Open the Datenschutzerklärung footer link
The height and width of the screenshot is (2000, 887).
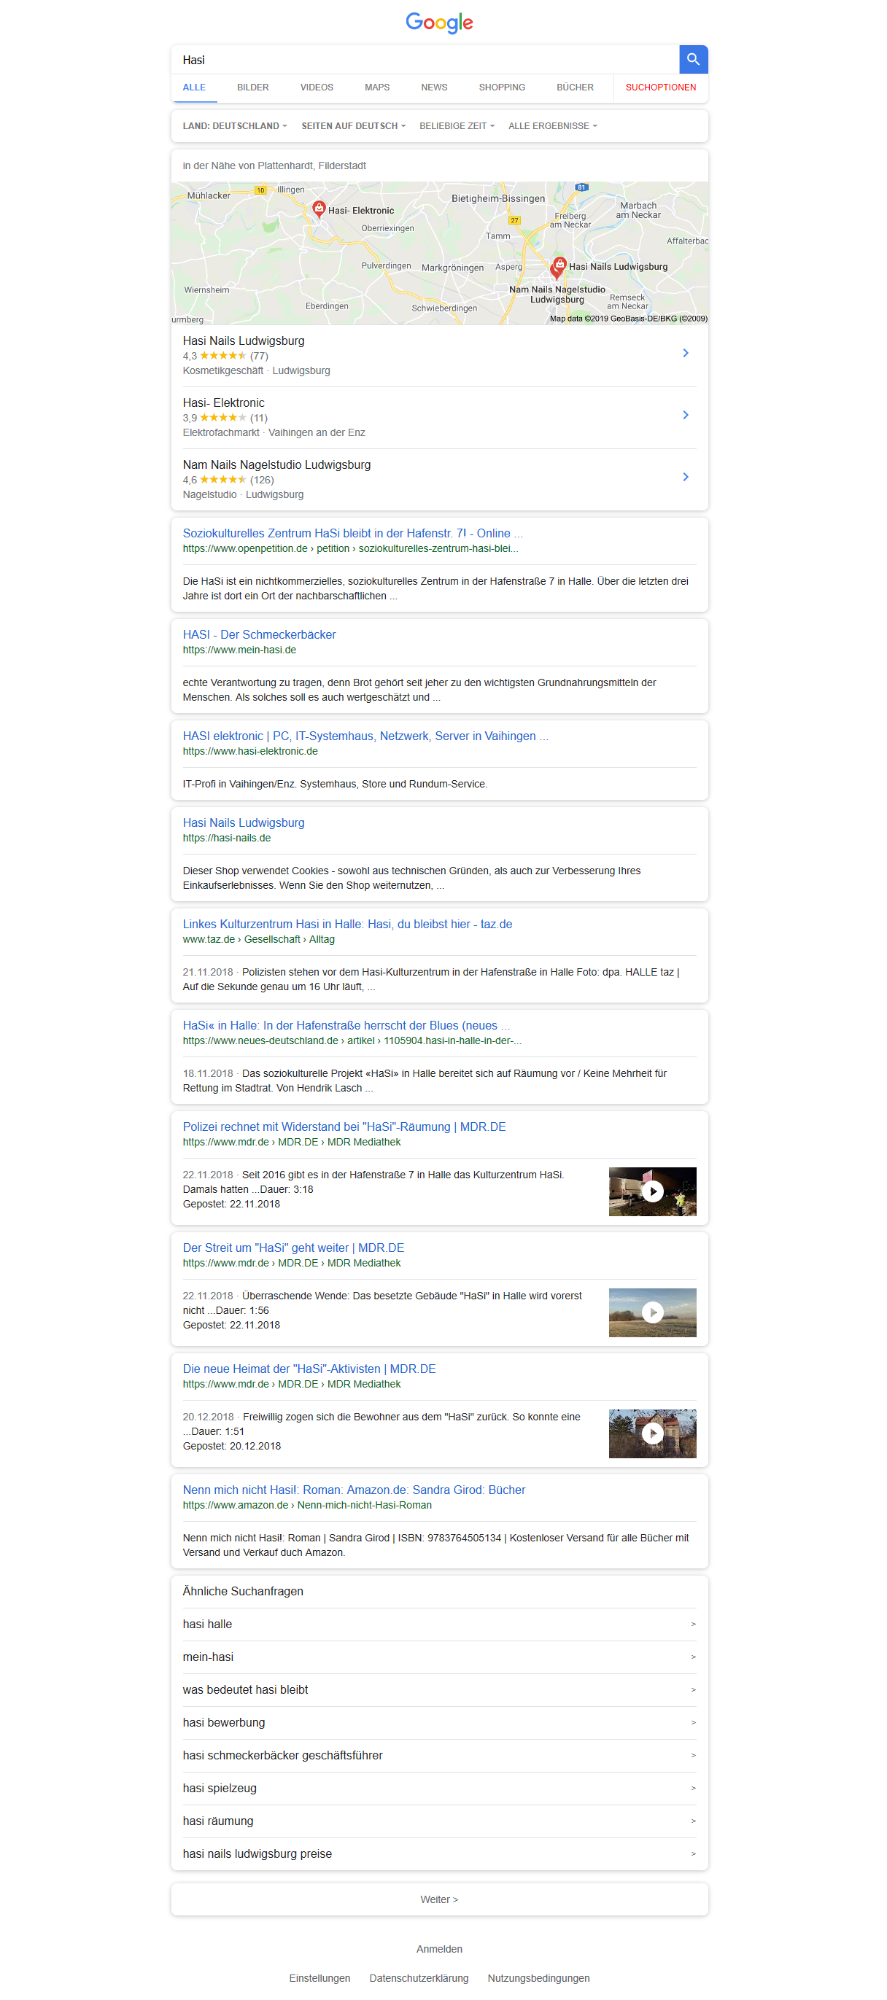click(x=419, y=1978)
